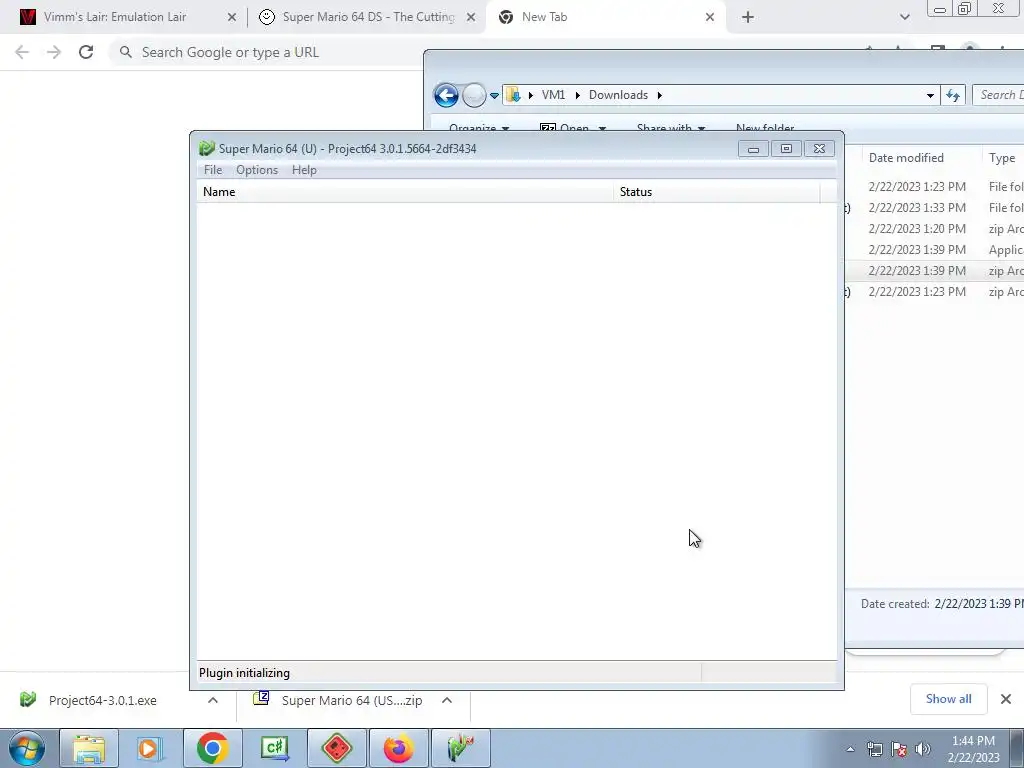Reload the Chrome page
The height and width of the screenshot is (768, 1024).
point(86,52)
